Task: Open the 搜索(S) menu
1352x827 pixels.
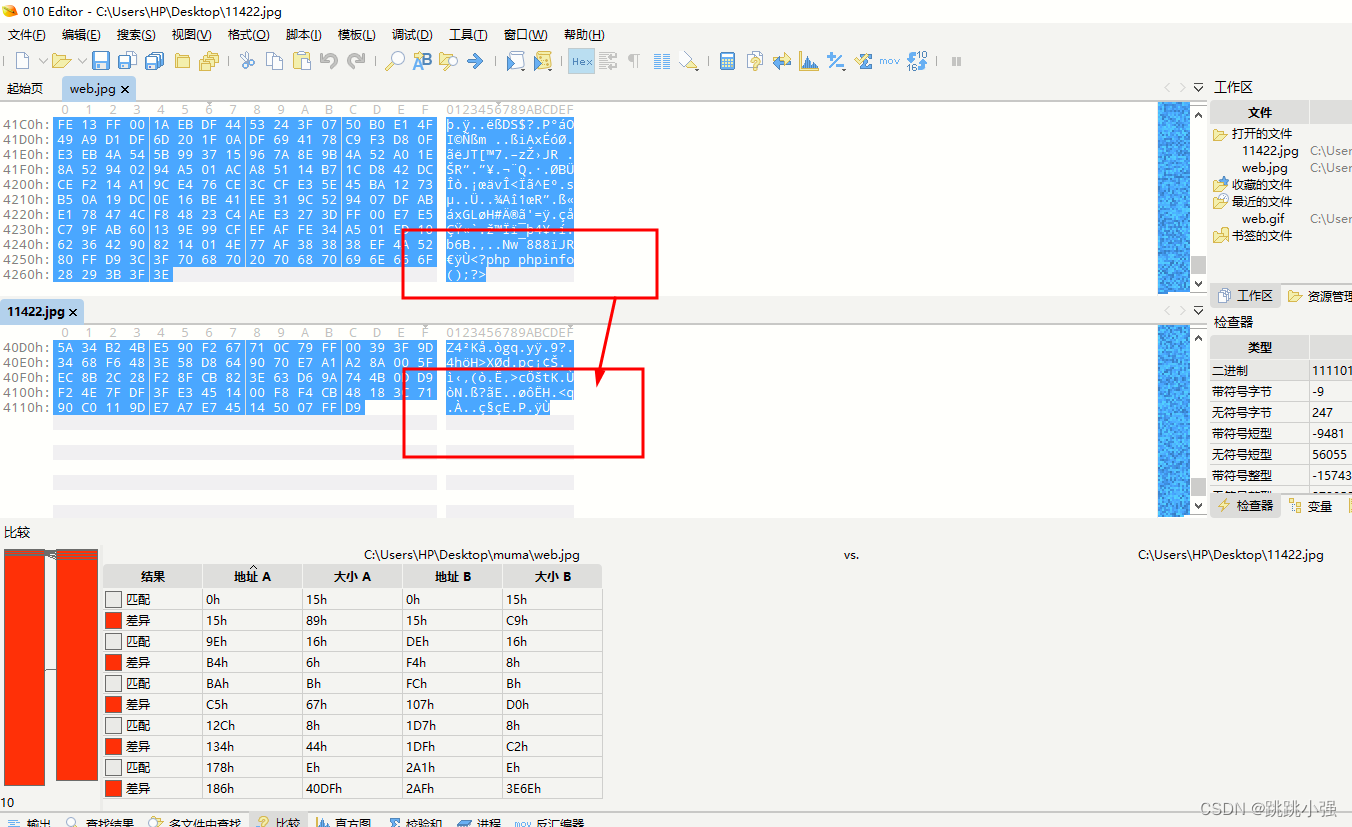Action: [x=136, y=35]
